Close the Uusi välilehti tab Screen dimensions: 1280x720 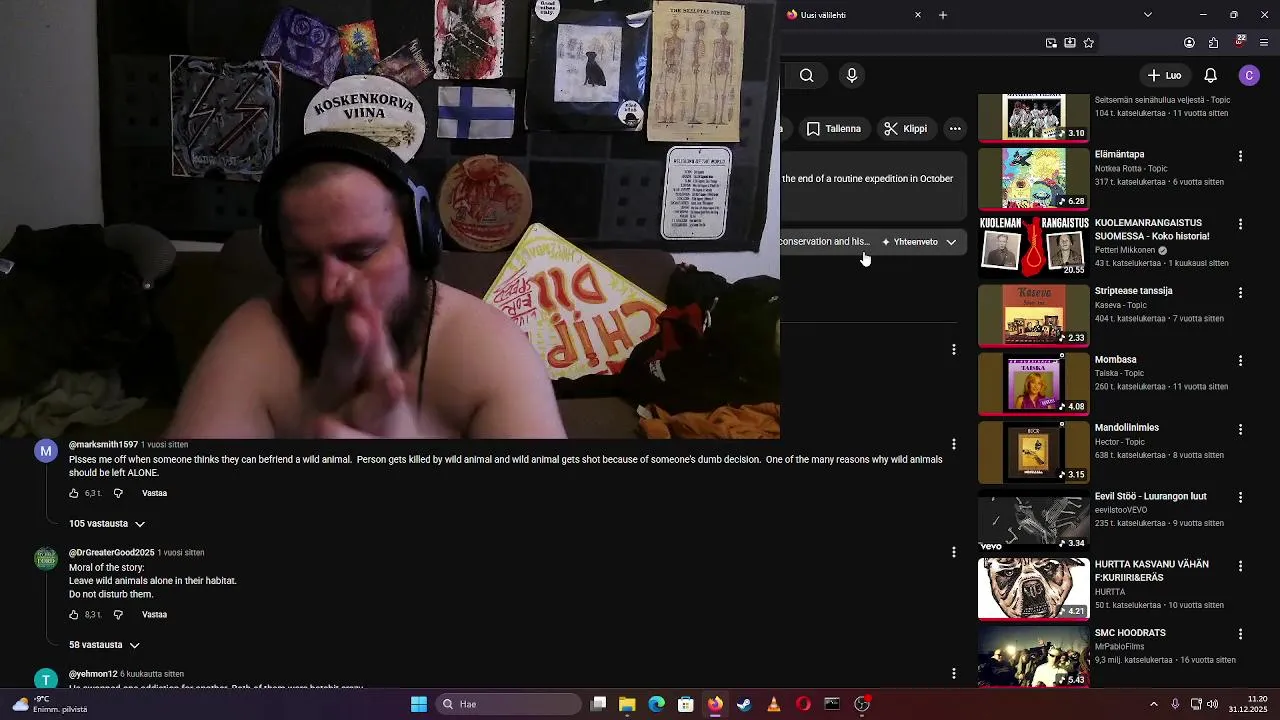coord(918,15)
